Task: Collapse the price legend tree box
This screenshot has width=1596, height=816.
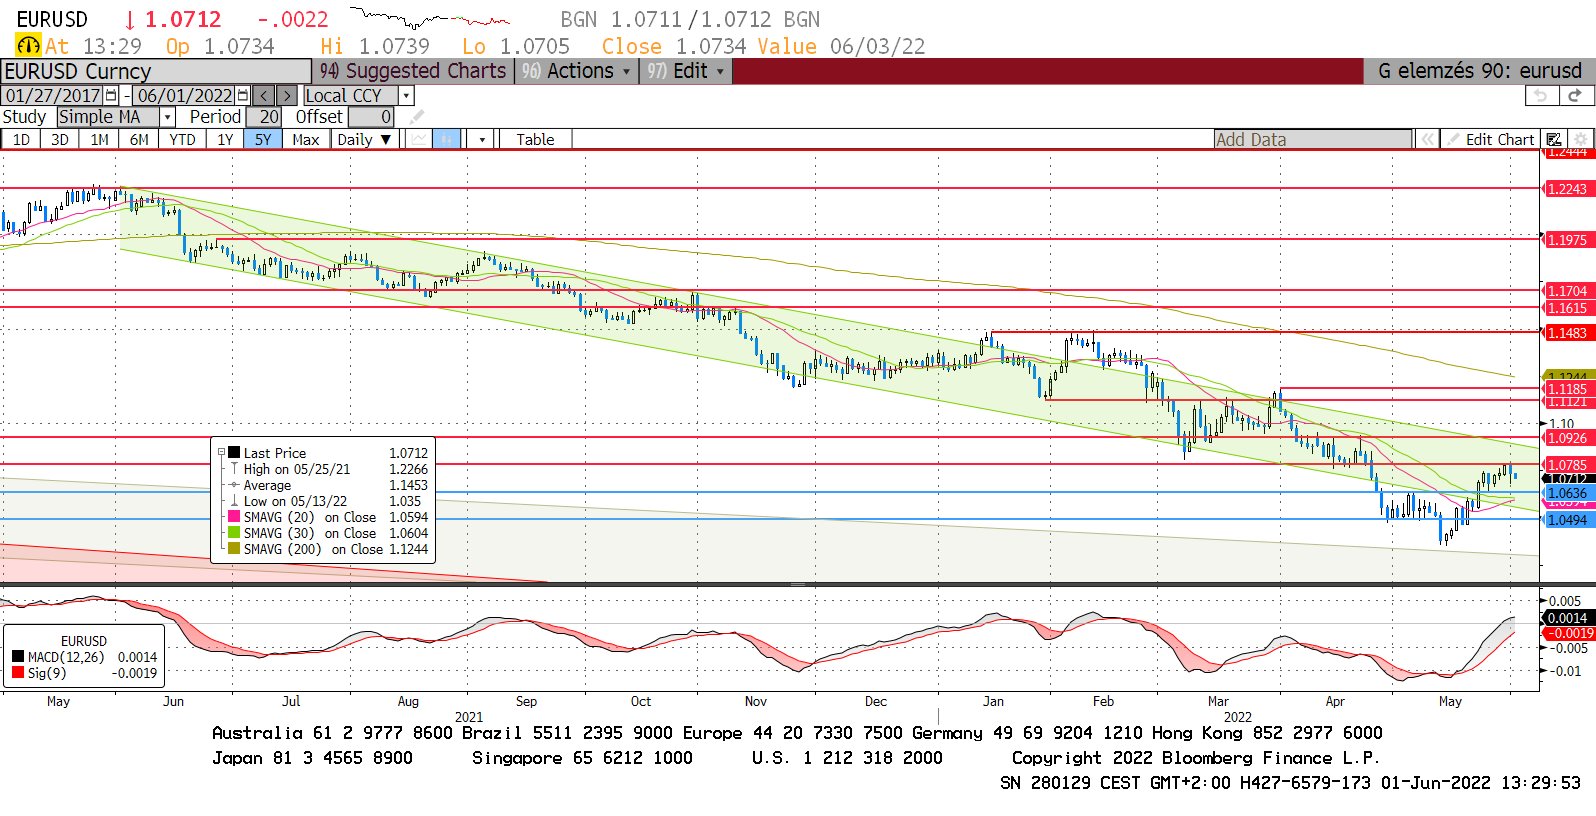Action: click(221, 452)
